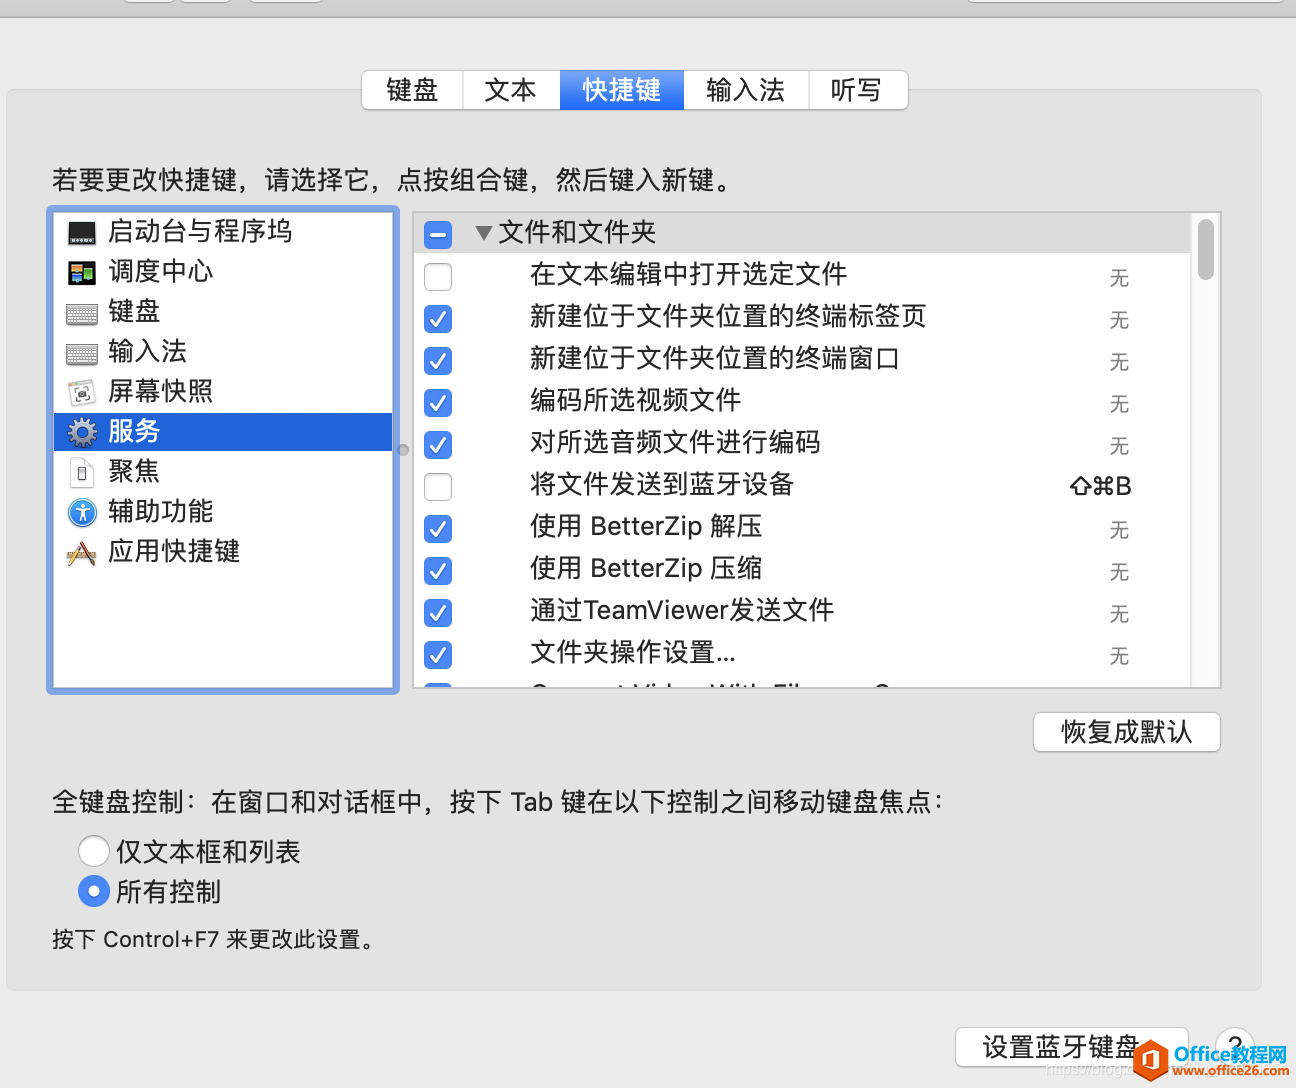
Task: Uncheck 新建位于文件夹位置的终端窗口
Action: coord(438,361)
